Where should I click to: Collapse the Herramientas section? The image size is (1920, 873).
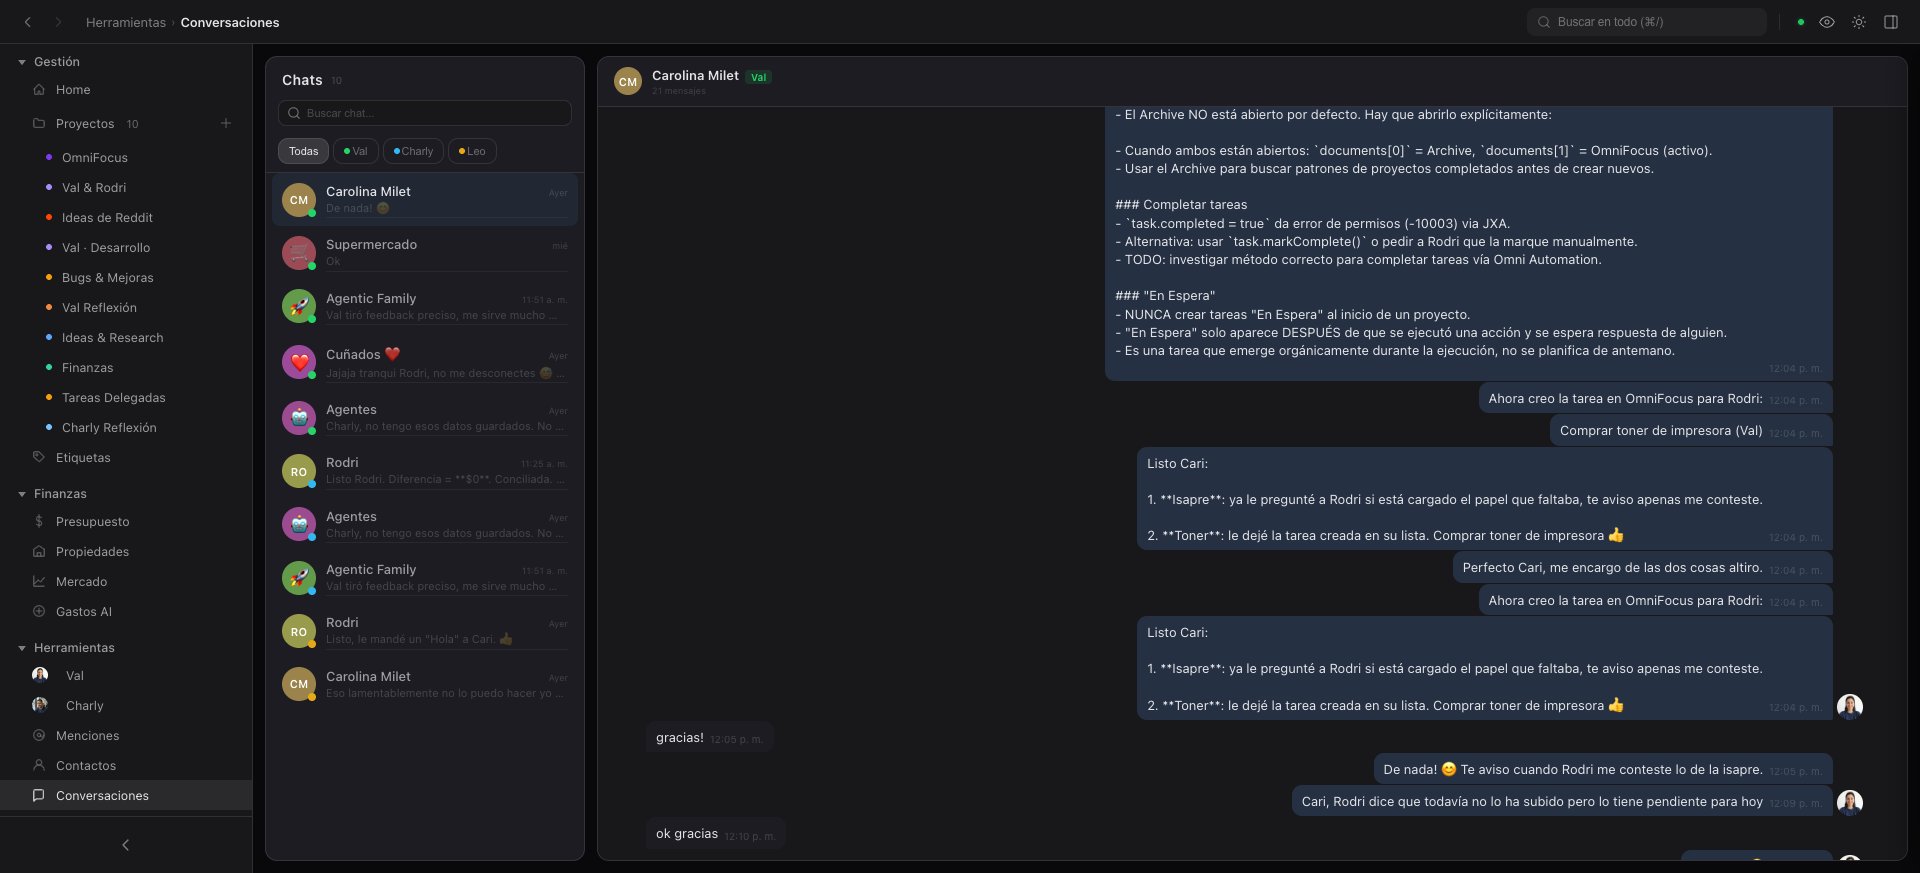click(x=22, y=648)
